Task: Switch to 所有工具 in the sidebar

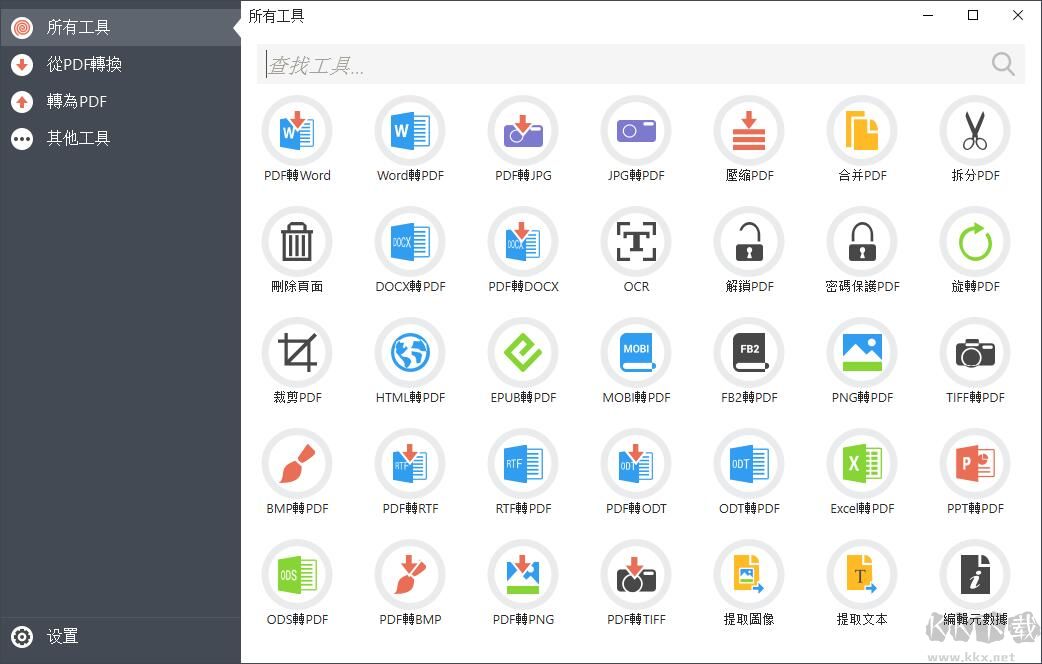Action: click(120, 27)
